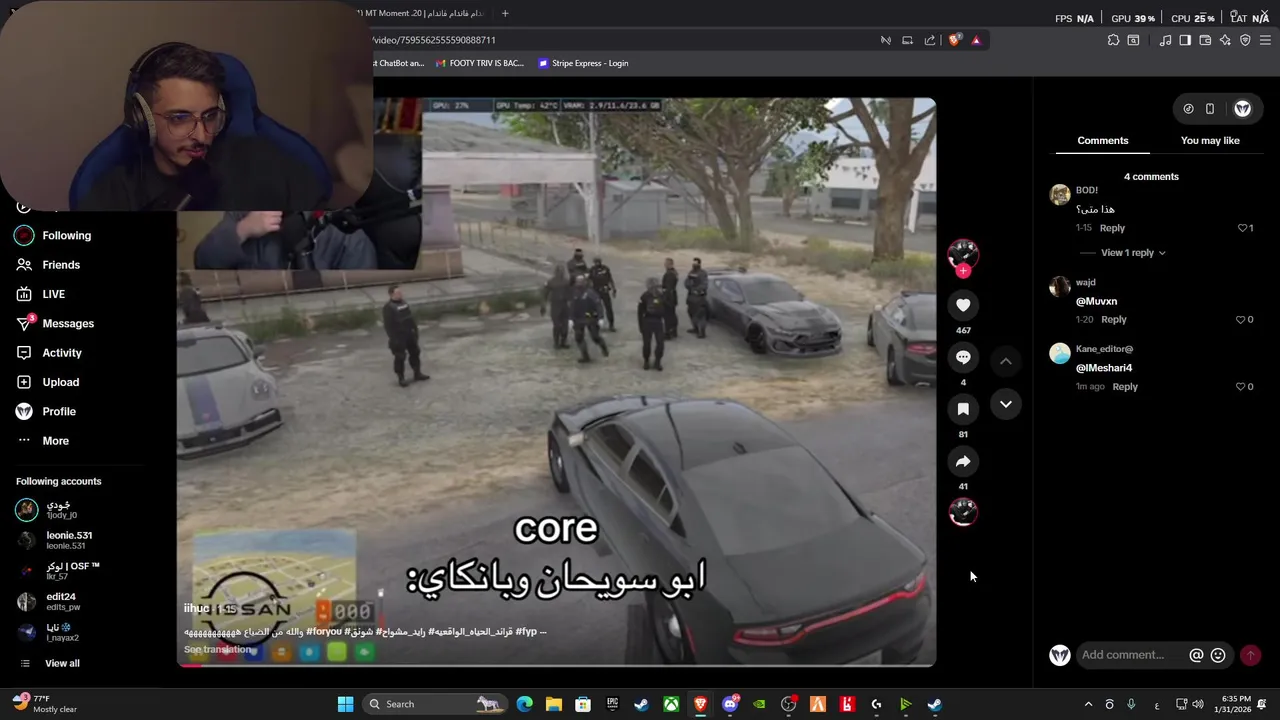Open BOD!'s commenter avatar
Viewport: 1280px width, 720px height.
coord(1060,195)
